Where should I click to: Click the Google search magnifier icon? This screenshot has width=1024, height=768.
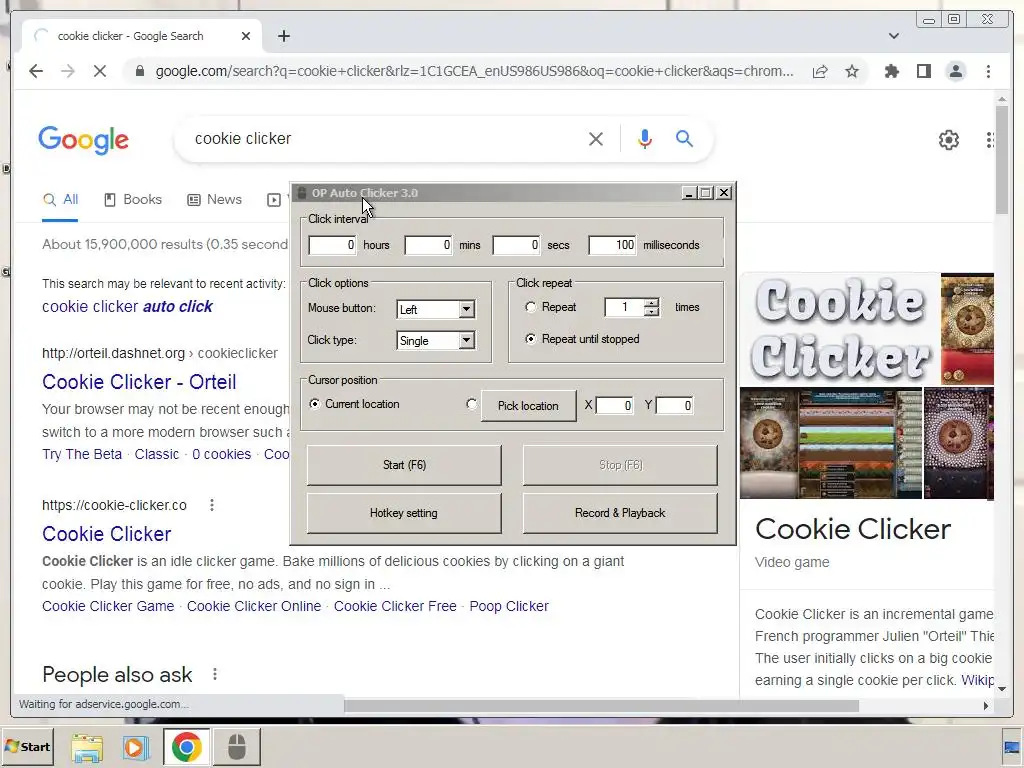tap(684, 138)
